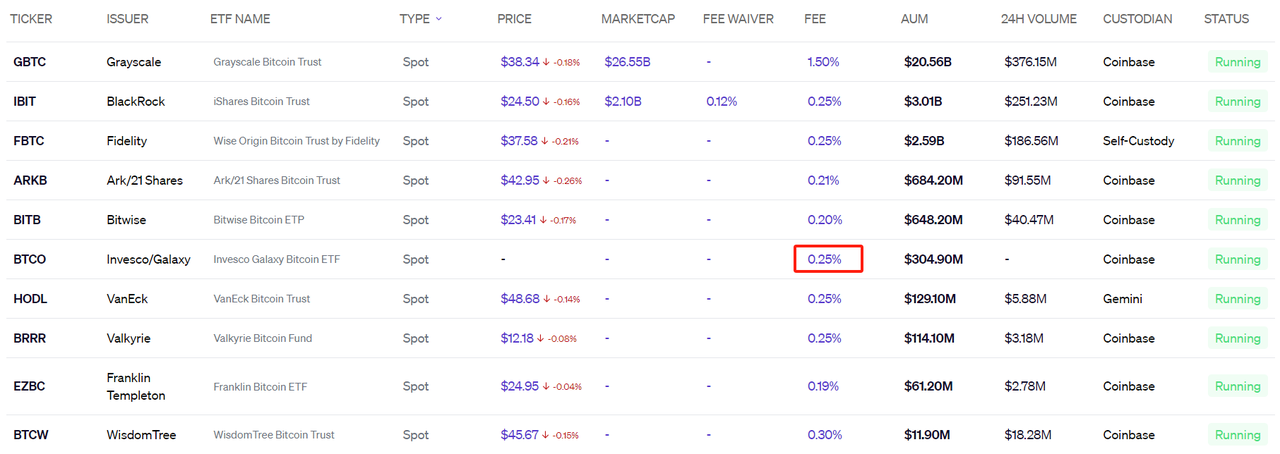Click the FBTC price $37.58
The width and height of the screenshot is (1280, 454).
point(519,141)
